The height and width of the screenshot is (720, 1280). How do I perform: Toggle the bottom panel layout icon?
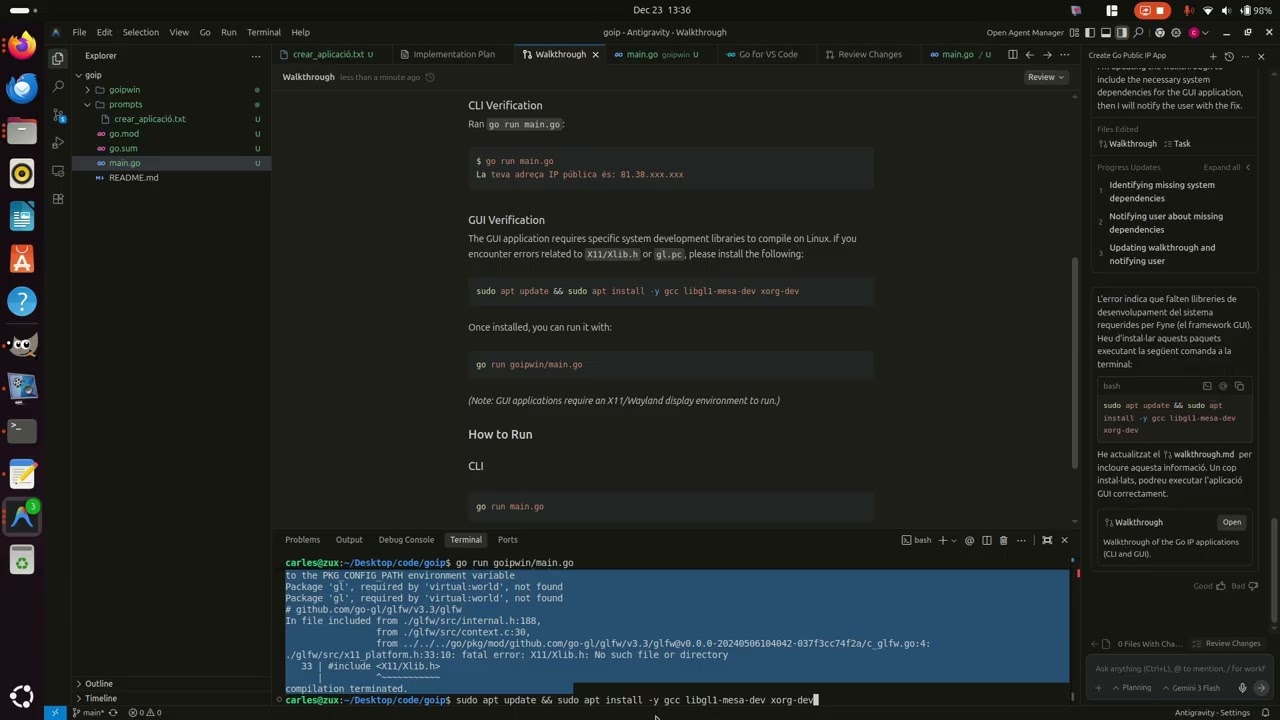tap(1106, 32)
